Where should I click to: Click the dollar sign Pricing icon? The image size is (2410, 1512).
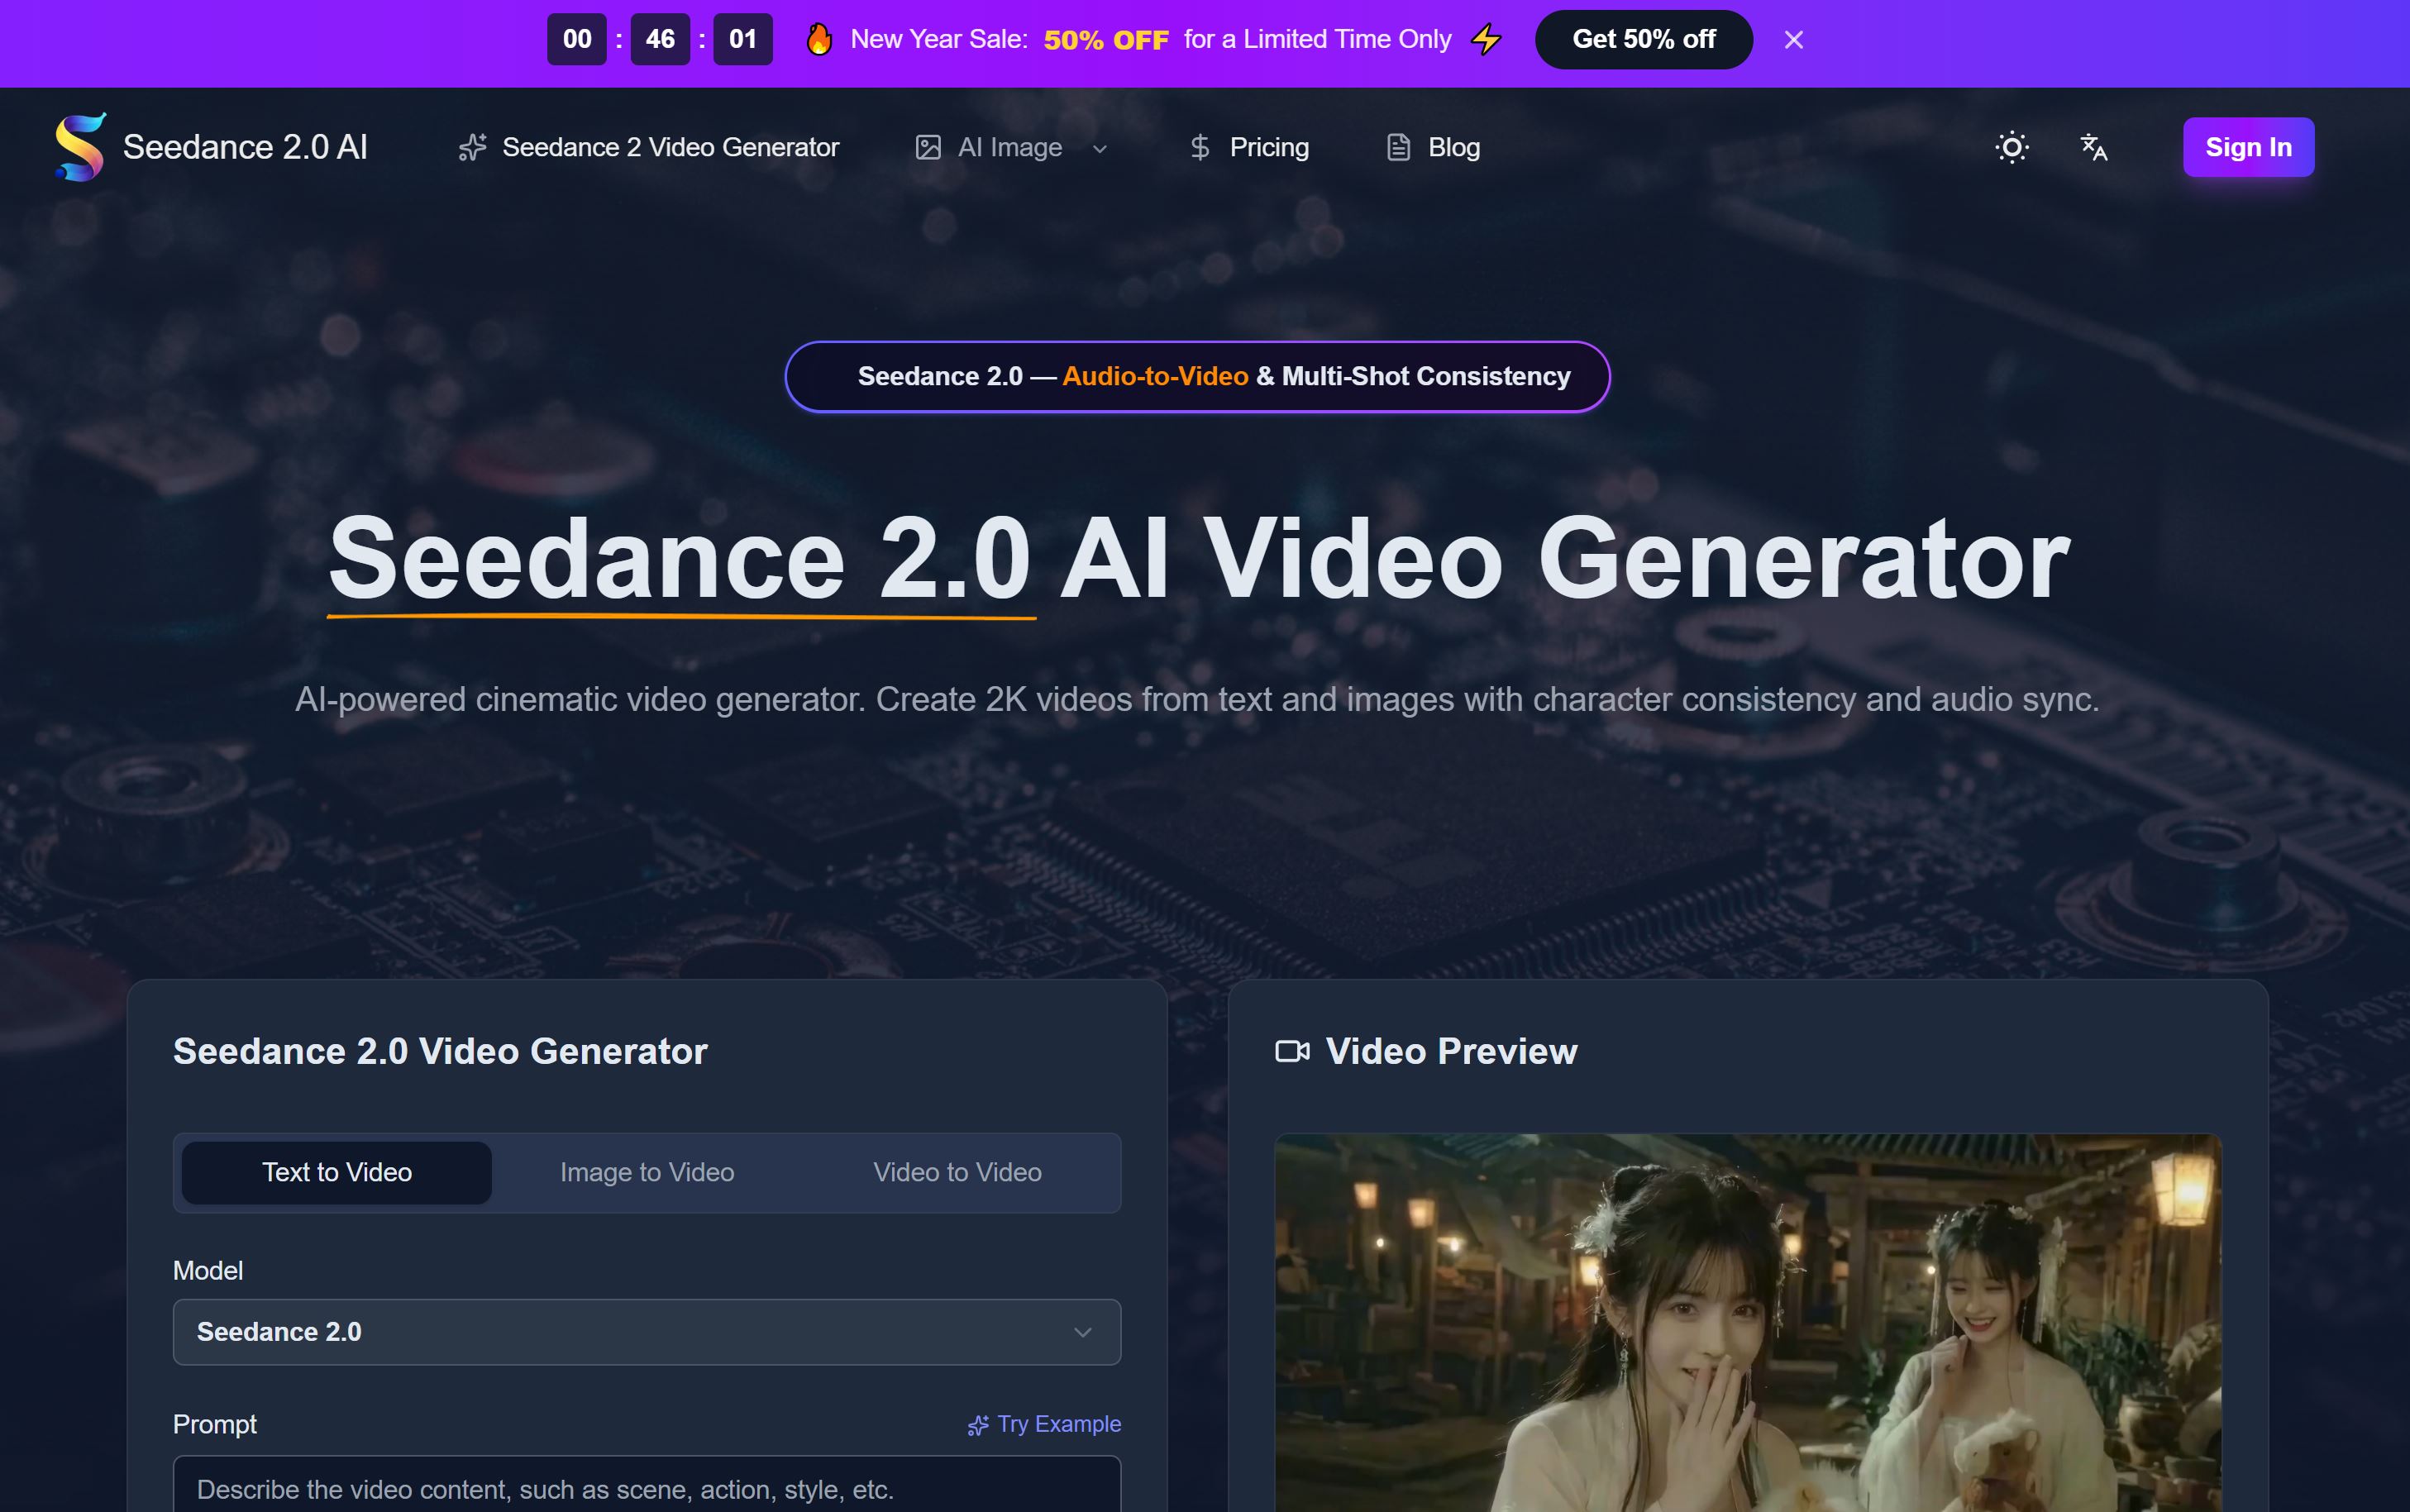[1199, 148]
